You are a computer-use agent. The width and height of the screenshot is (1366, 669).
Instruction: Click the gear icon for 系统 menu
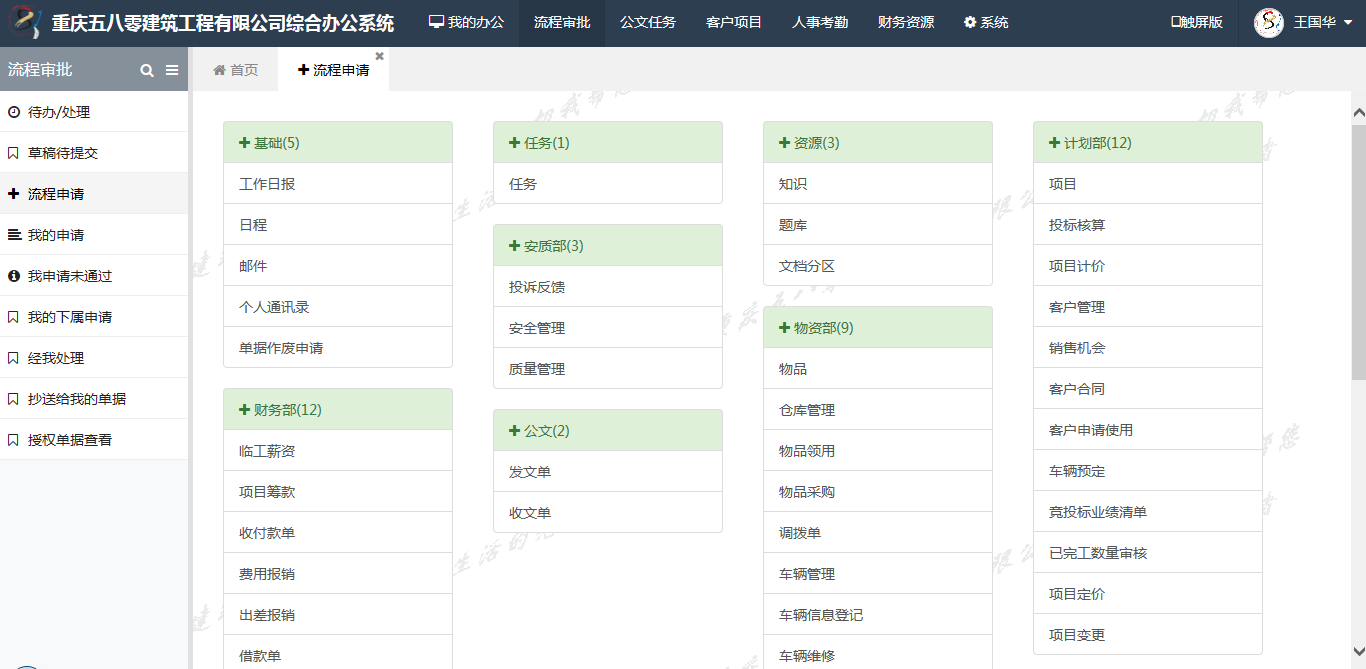point(969,23)
